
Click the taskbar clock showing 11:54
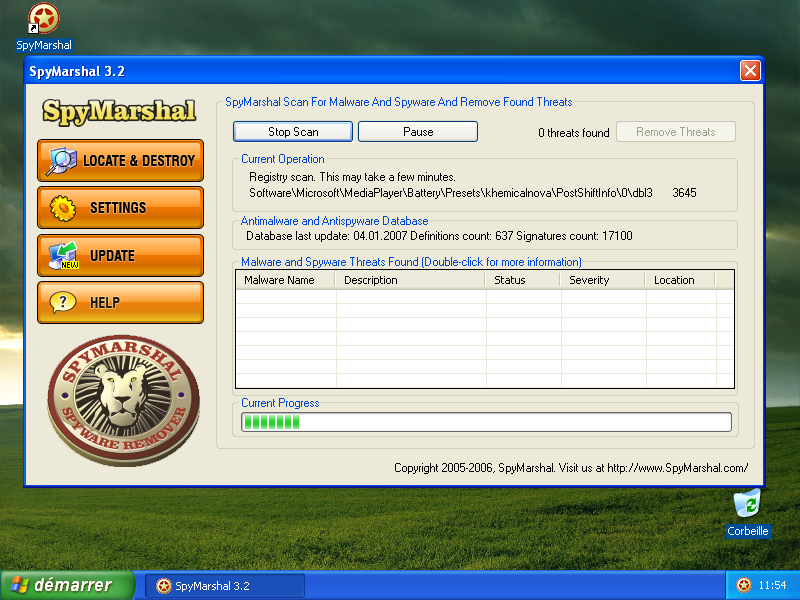click(772, 585)
